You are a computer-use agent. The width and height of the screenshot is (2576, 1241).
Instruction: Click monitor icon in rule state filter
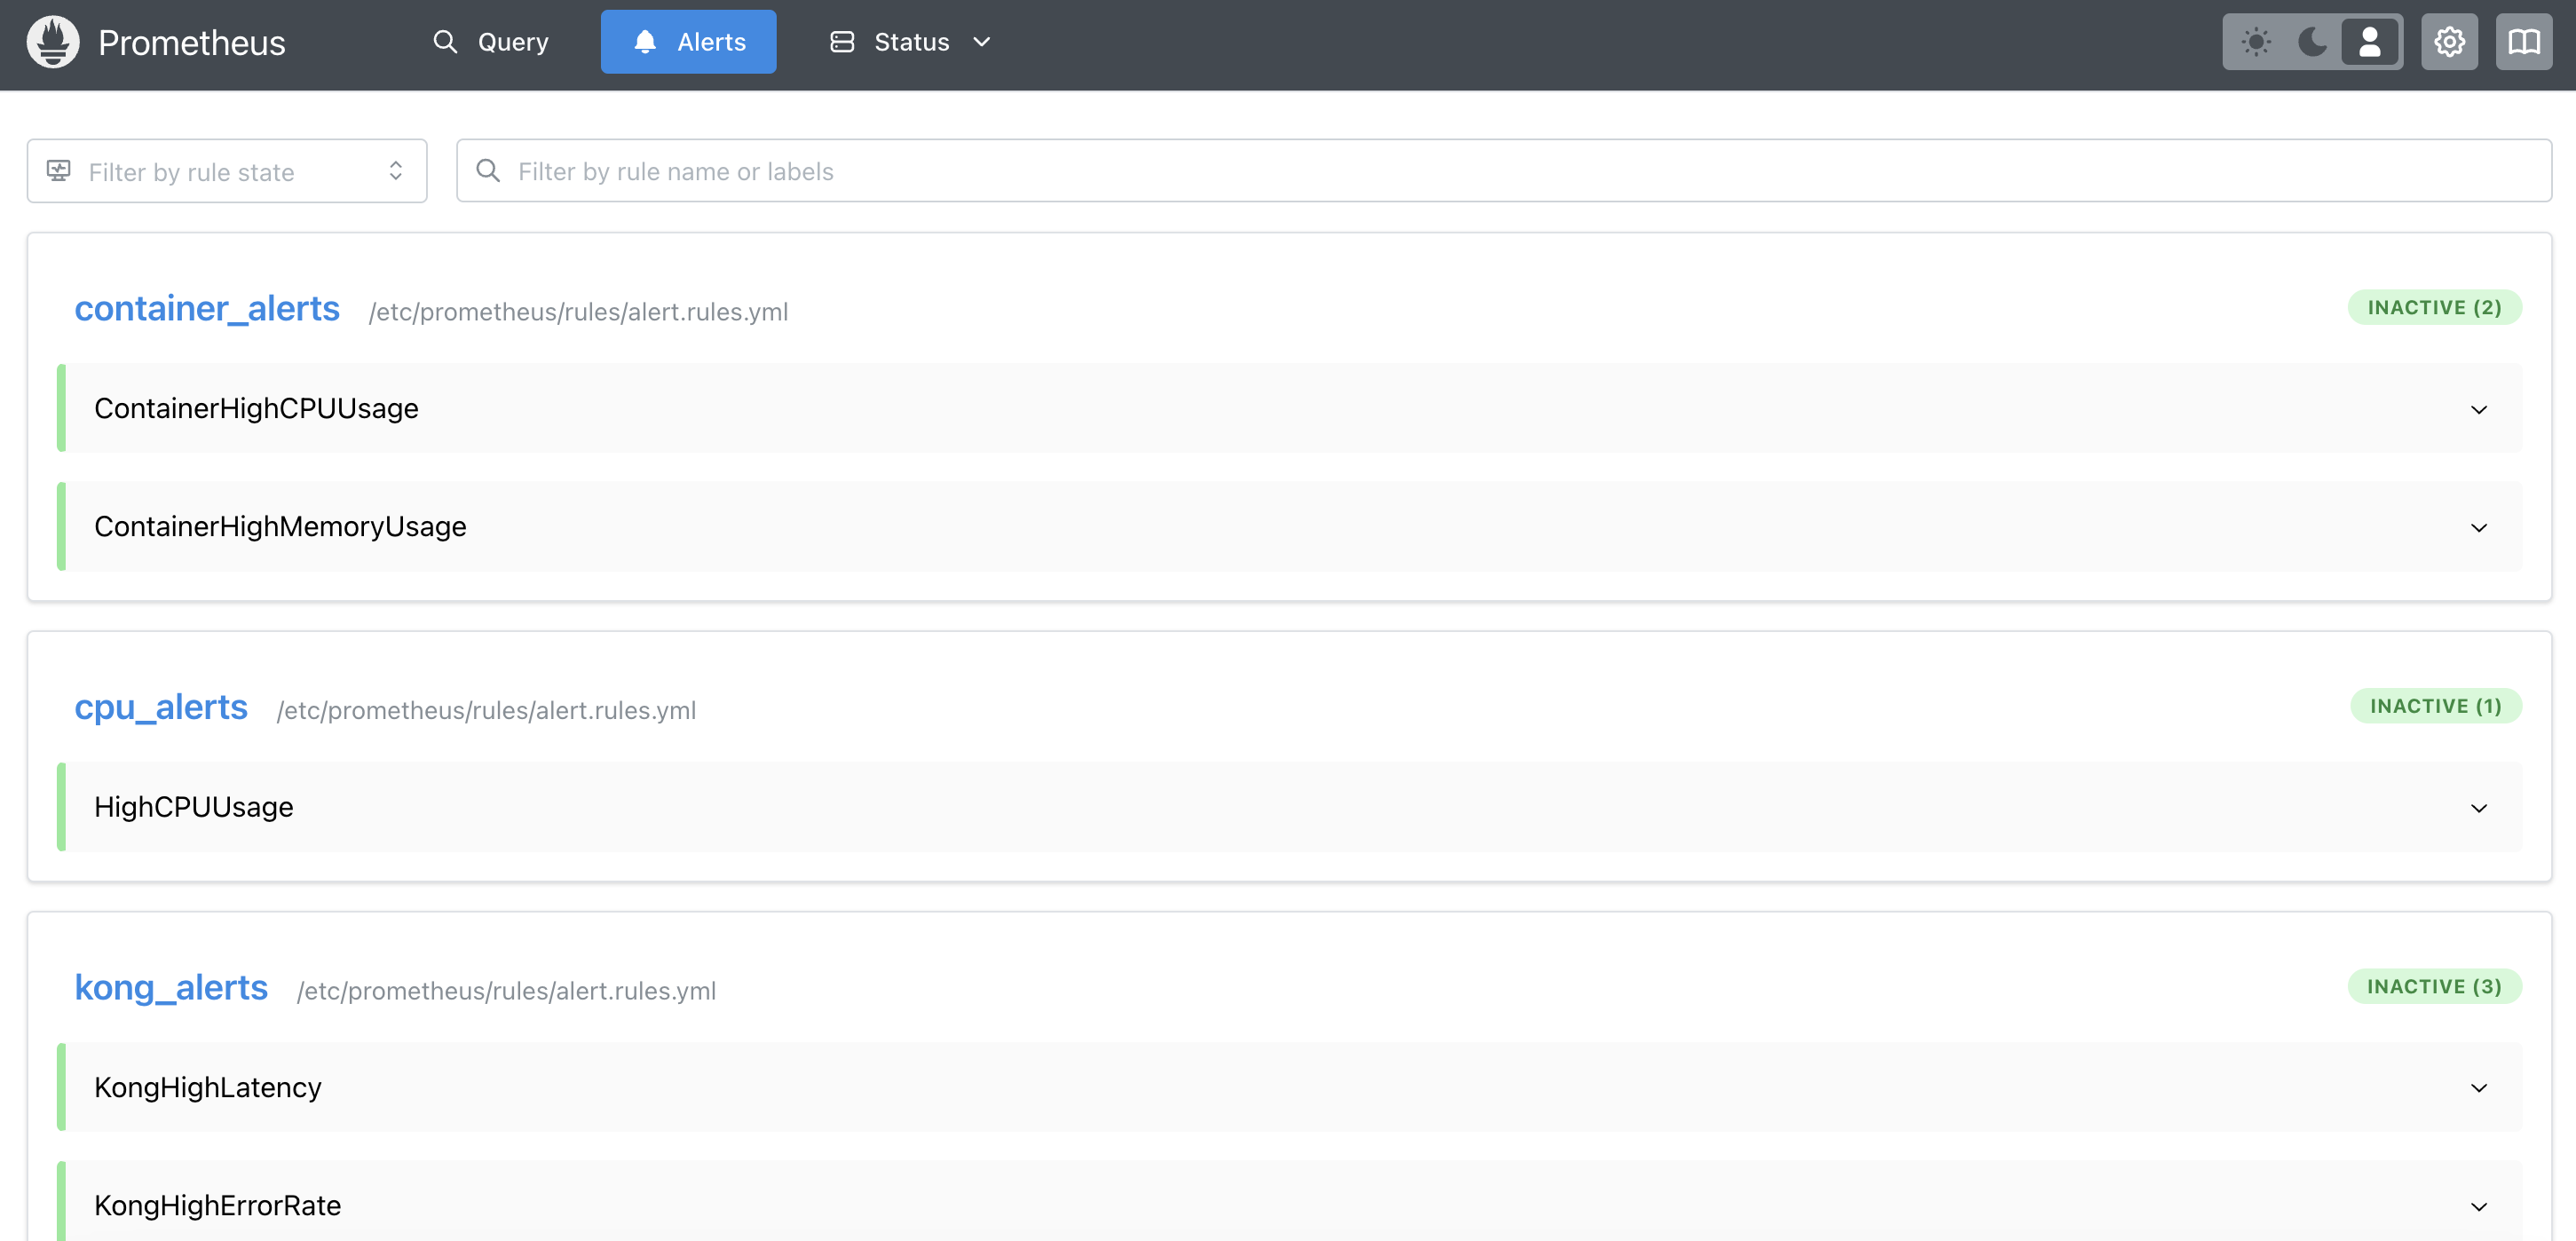59,171
